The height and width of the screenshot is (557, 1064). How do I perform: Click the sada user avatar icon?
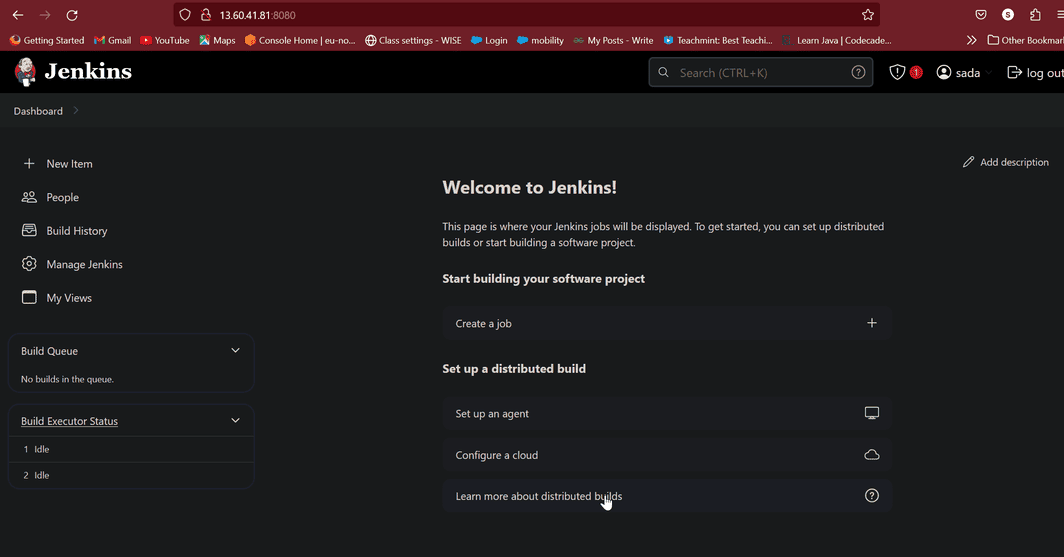944,72
